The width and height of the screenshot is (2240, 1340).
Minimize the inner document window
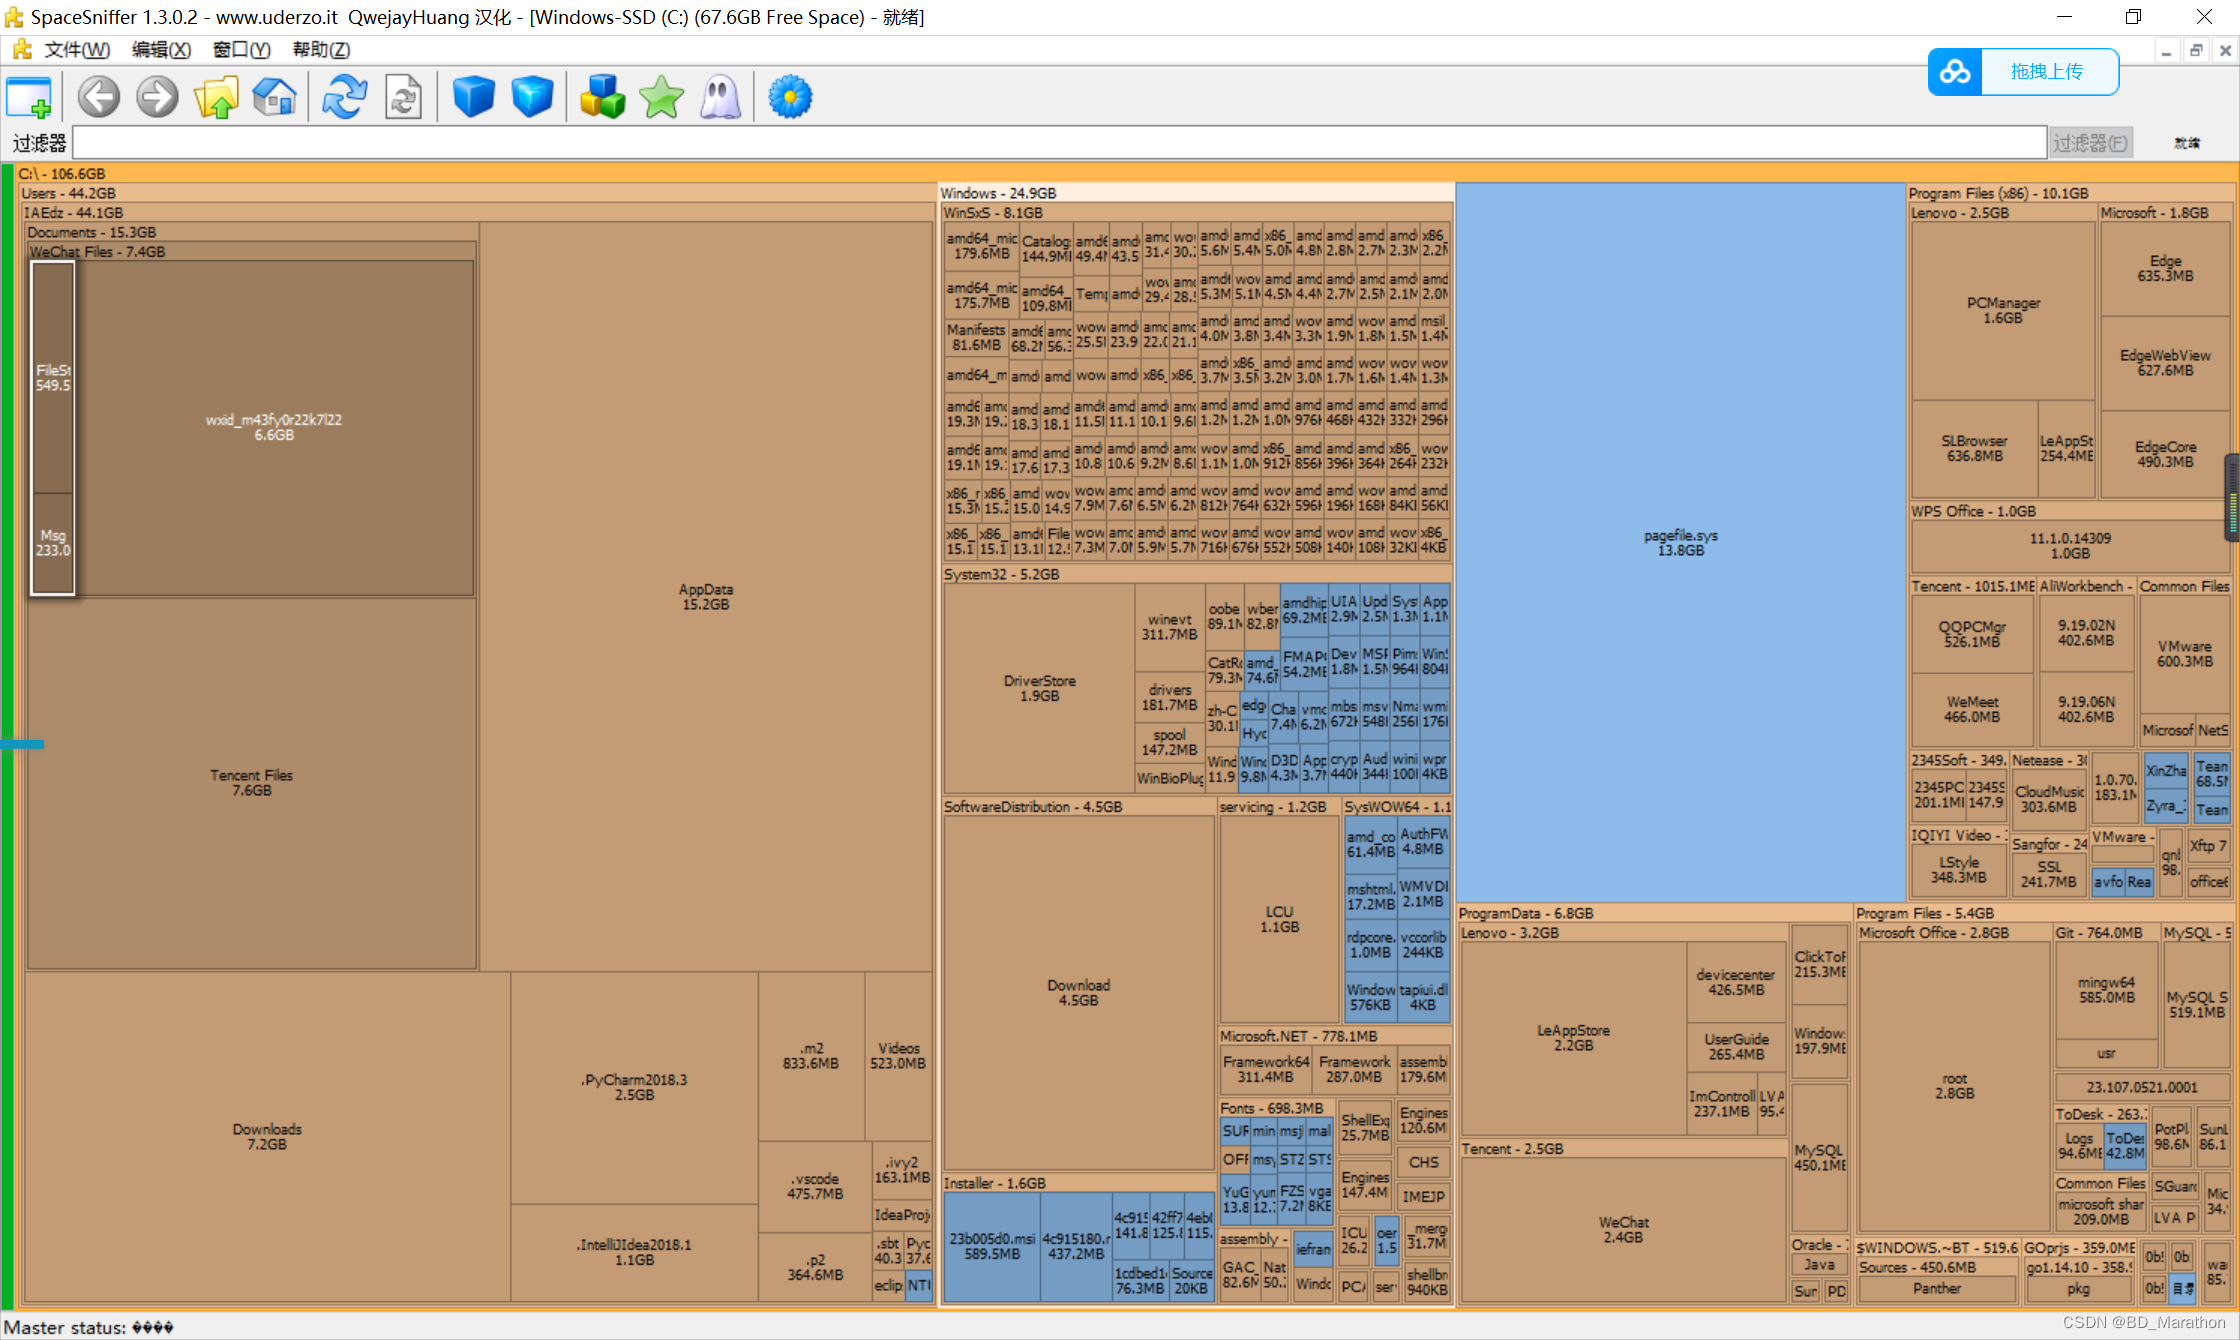tap(2166, 51)
